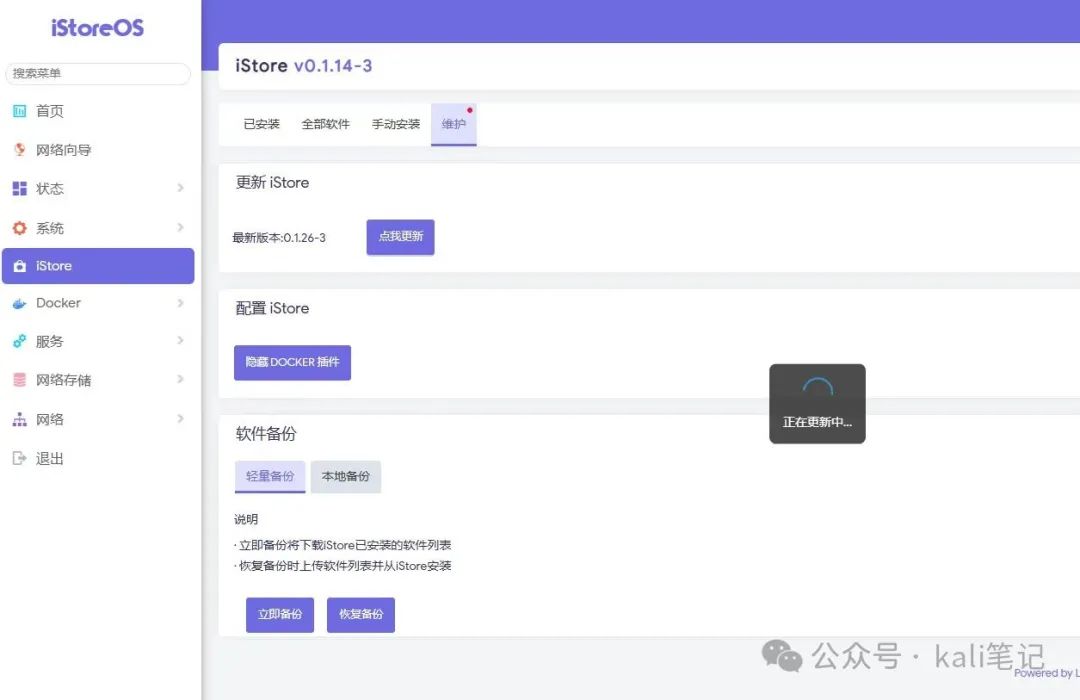
Task: Switch to the 全部软件 tab
Action: pyautogui.click(x=325, y=124)
